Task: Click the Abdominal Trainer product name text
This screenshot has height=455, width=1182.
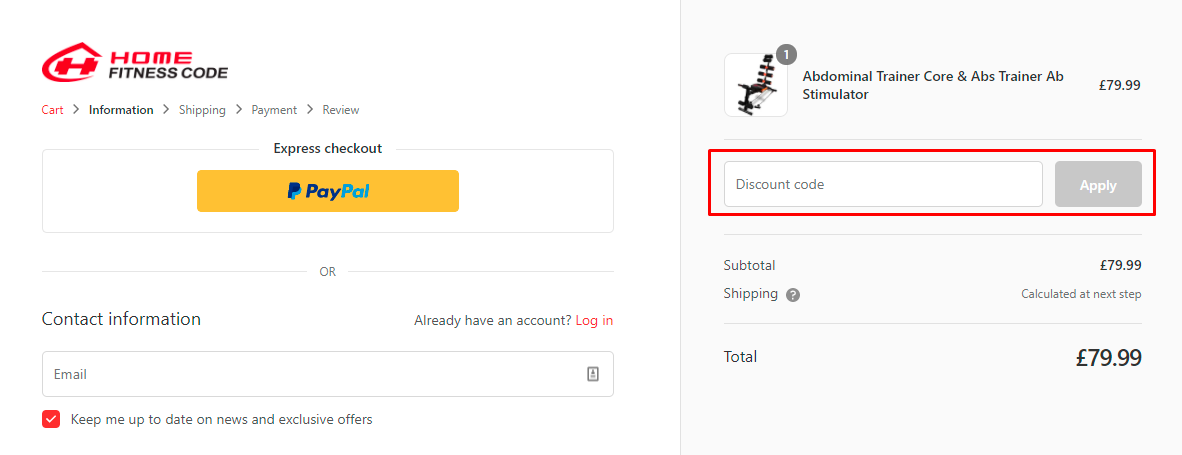Action: tap(933, 85)
